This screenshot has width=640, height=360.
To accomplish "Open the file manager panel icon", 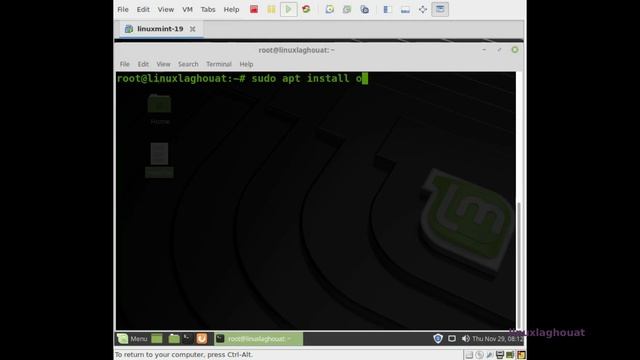I will [174, 338].
